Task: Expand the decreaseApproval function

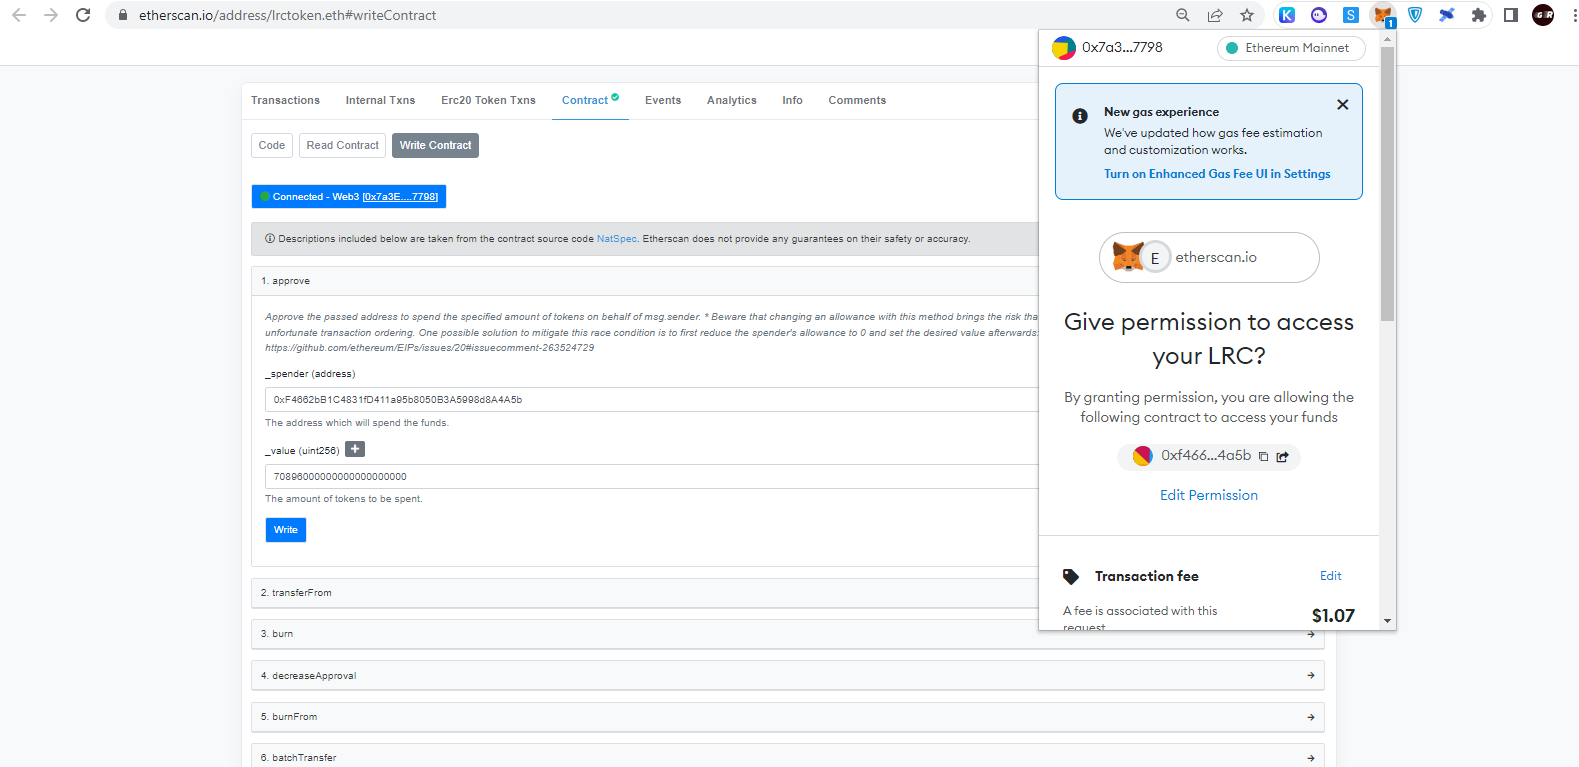Action: pos(788,676)
